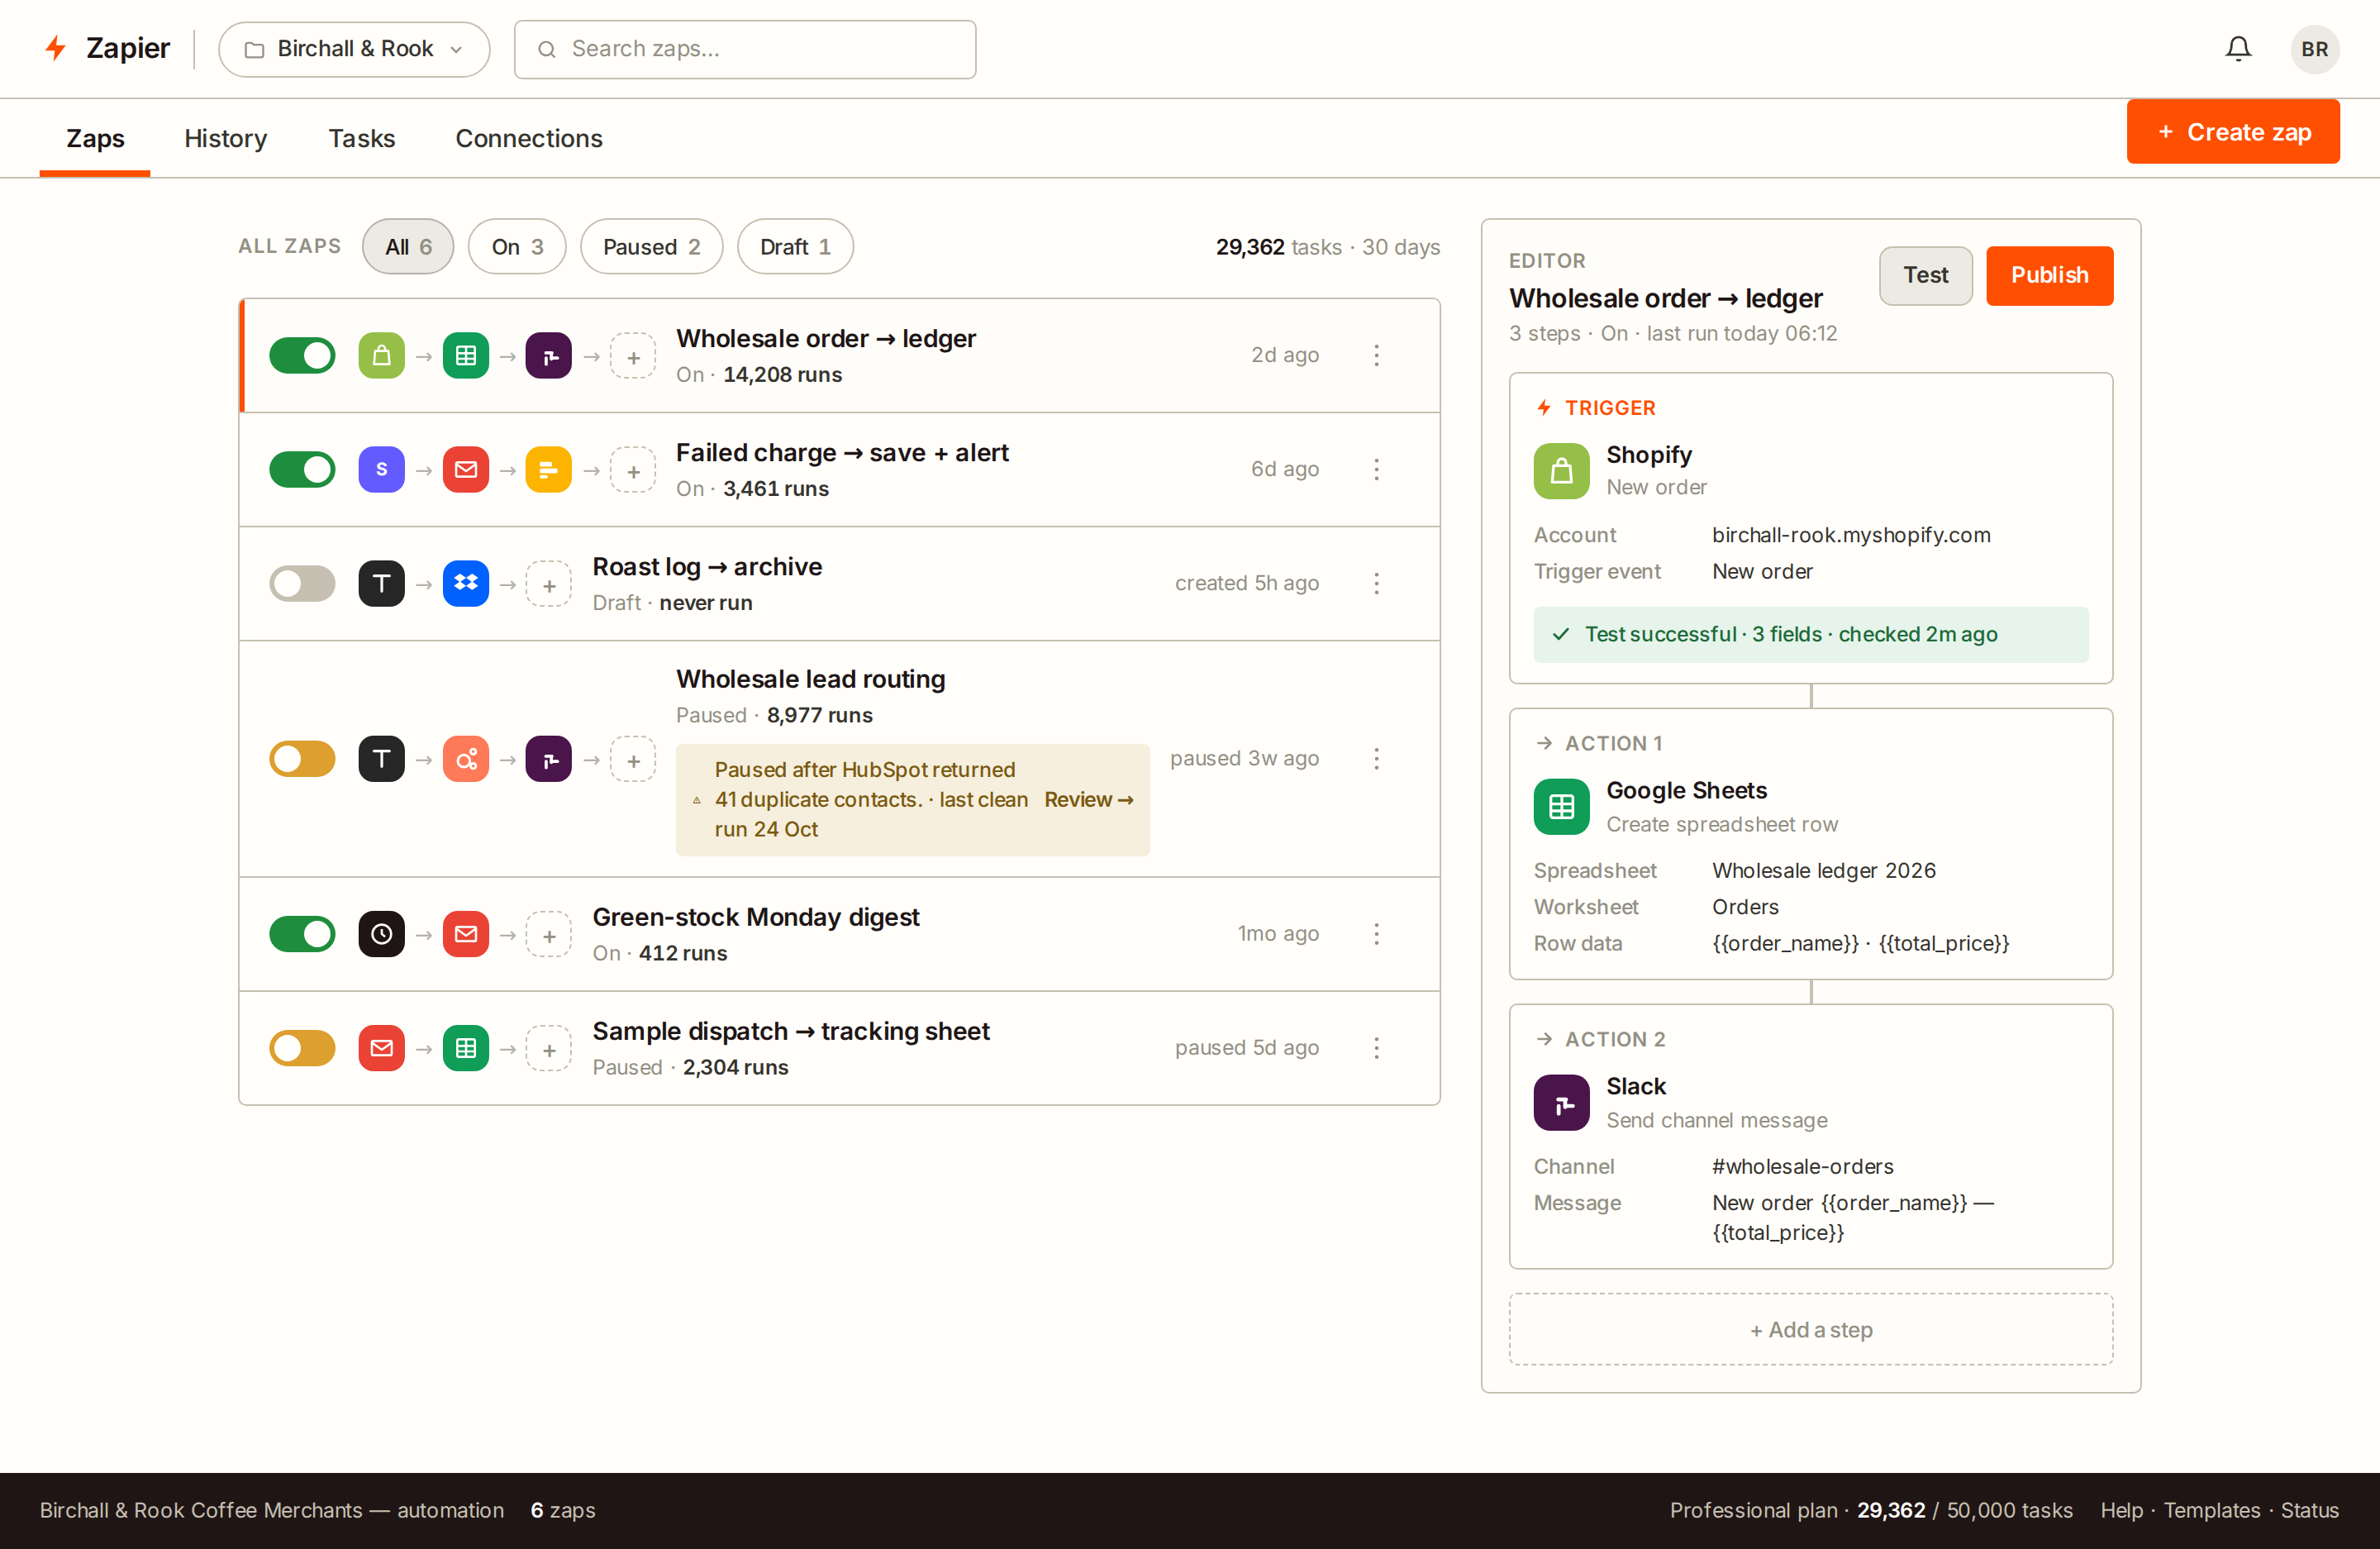Click the Create zap button
This screenshot has width=2380, height=1549.
pos(2233,132)
